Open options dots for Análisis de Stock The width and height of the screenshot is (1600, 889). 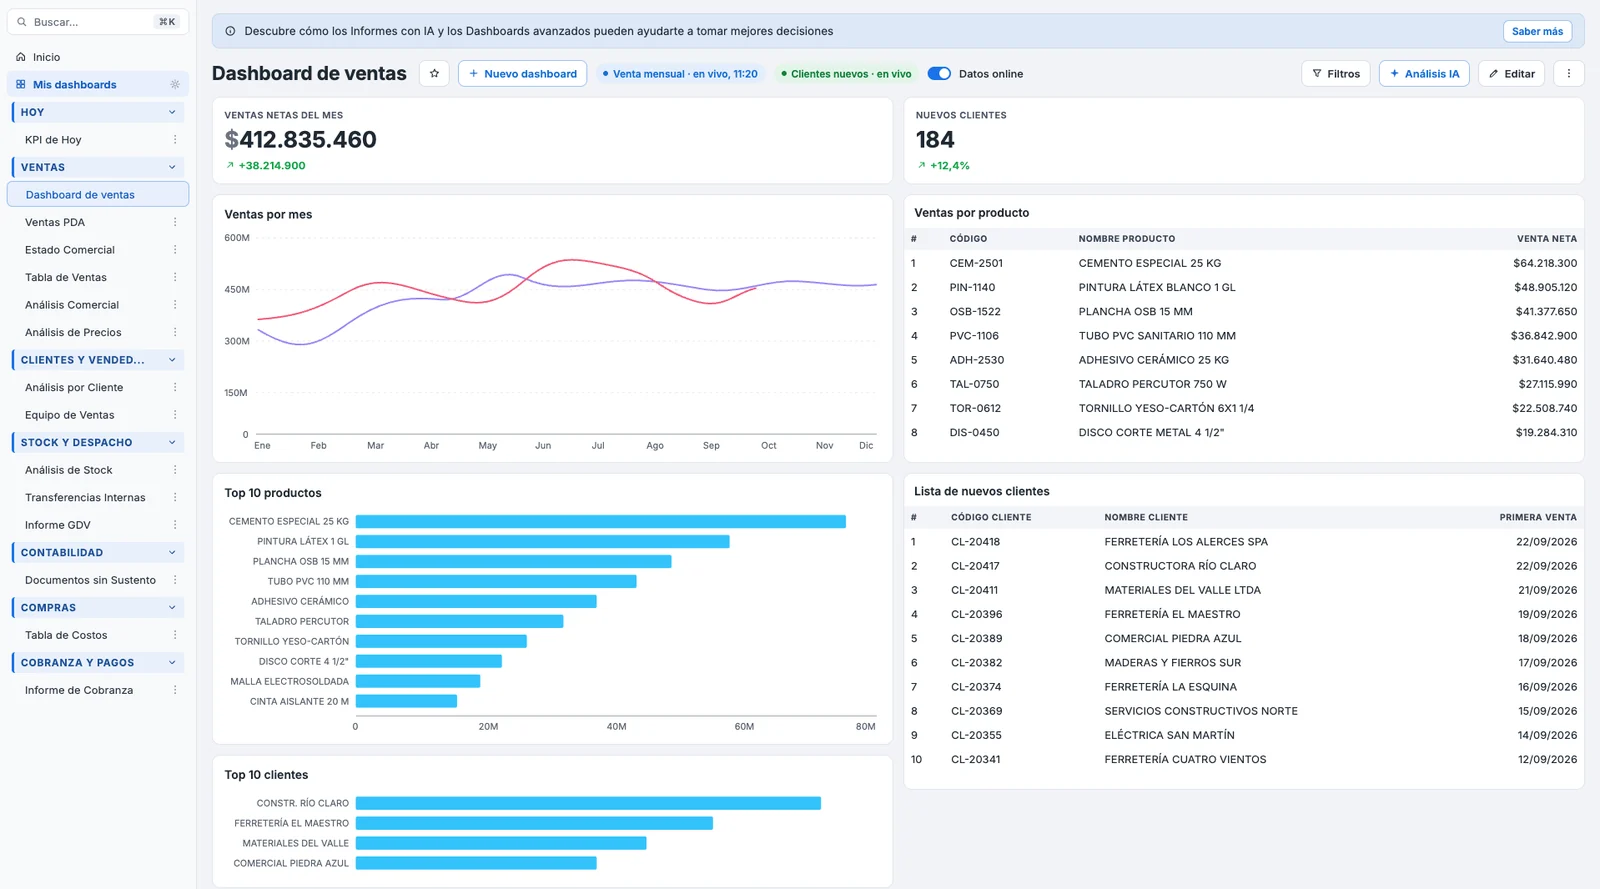point(175,470)
